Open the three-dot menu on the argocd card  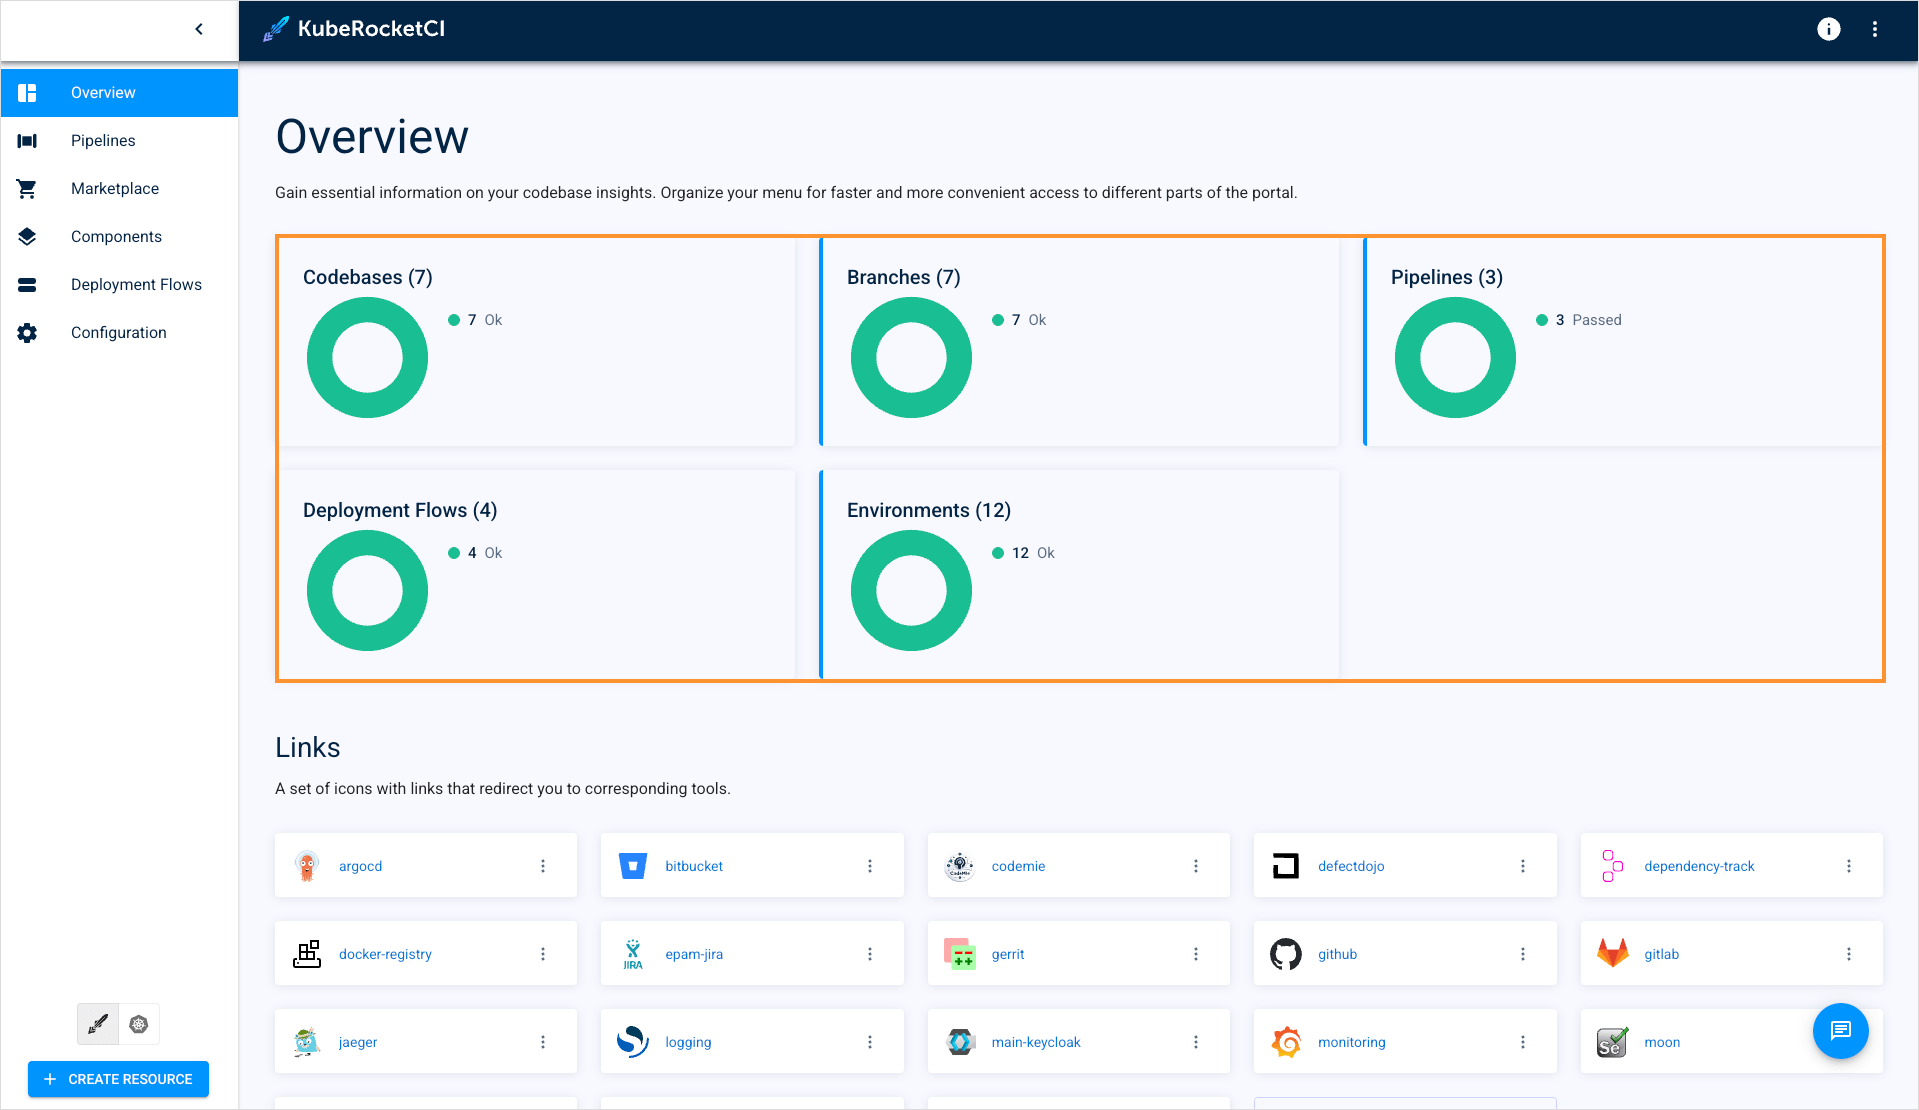pyautogui.click(x=543, y=865)
